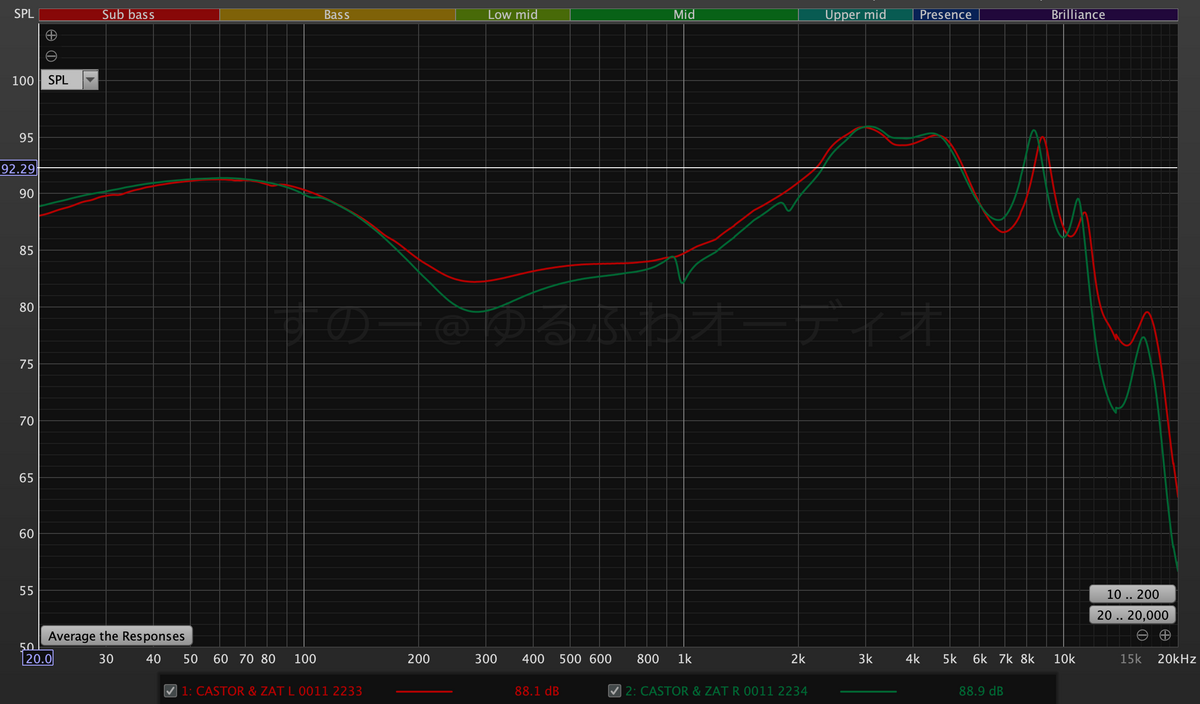Viewport: 1200px width, 704px height.
Task: Zoom in horizontal axis plus icon
Action: (1164, 635)
